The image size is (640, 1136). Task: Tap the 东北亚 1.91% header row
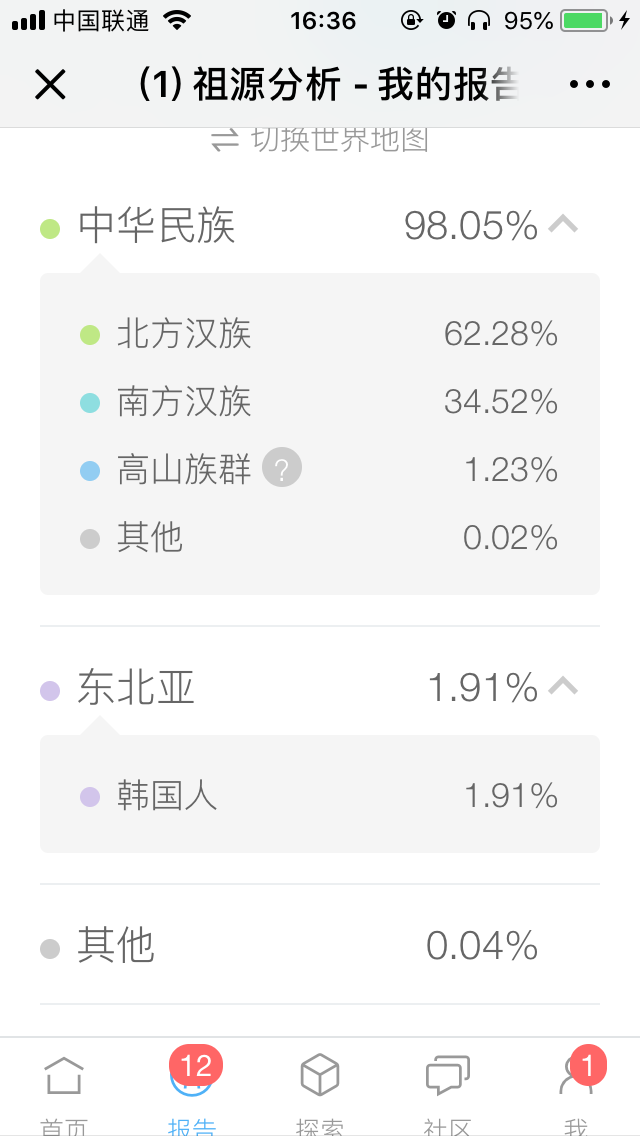pyautogui.click(x=320, y=688)
